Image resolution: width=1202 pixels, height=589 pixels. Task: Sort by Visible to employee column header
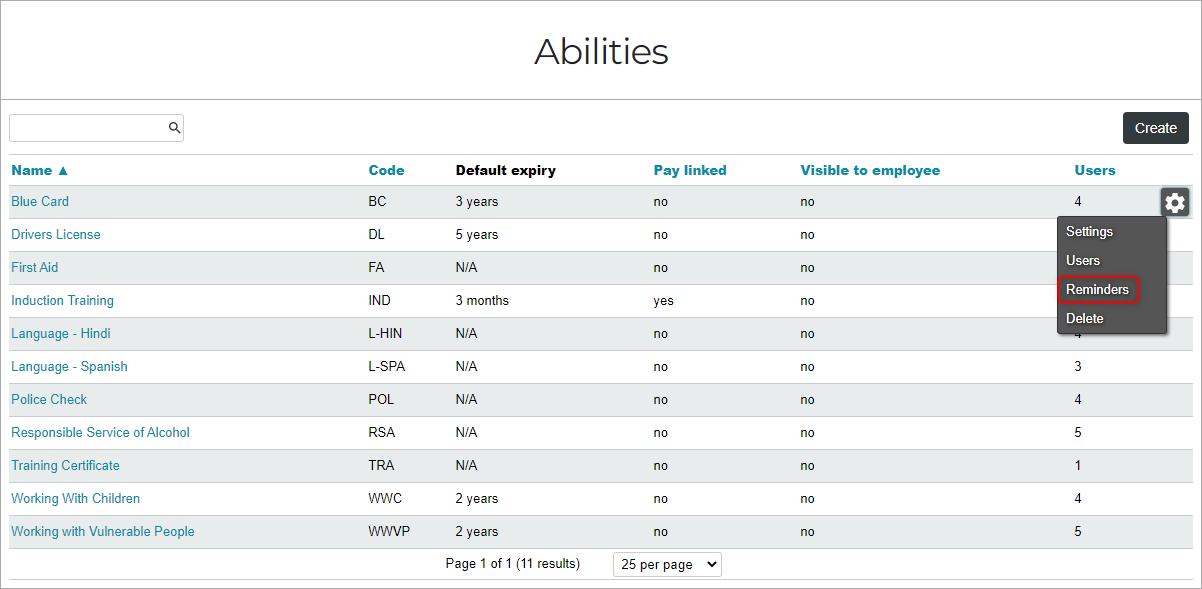pyautogui.click(x=870, y=170)
